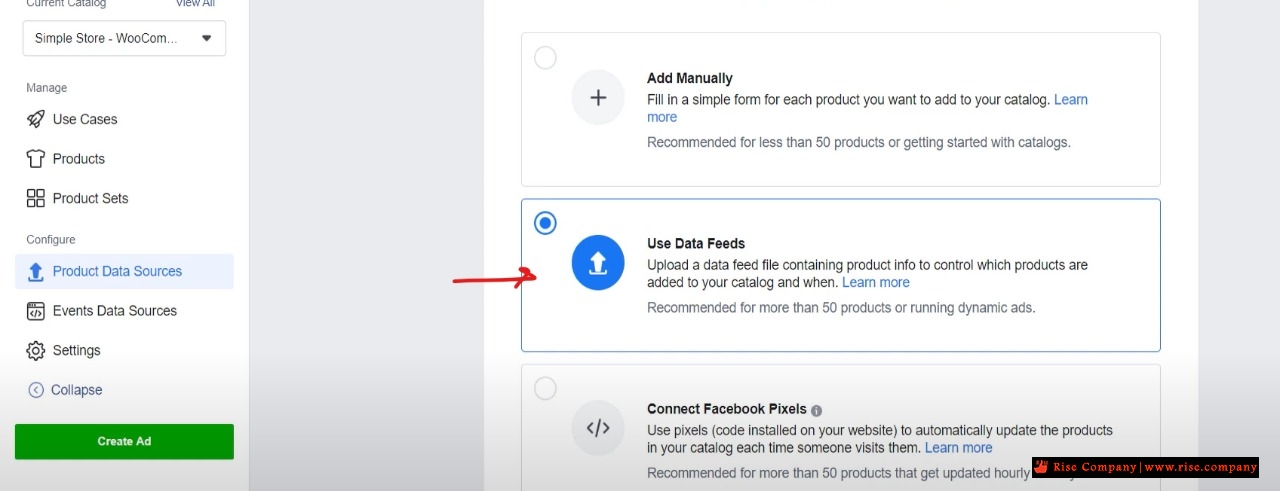Click the Product Sets grid icon
Image resolution: width=1280 pixels, height=491 pixels.
coord(36,198)
